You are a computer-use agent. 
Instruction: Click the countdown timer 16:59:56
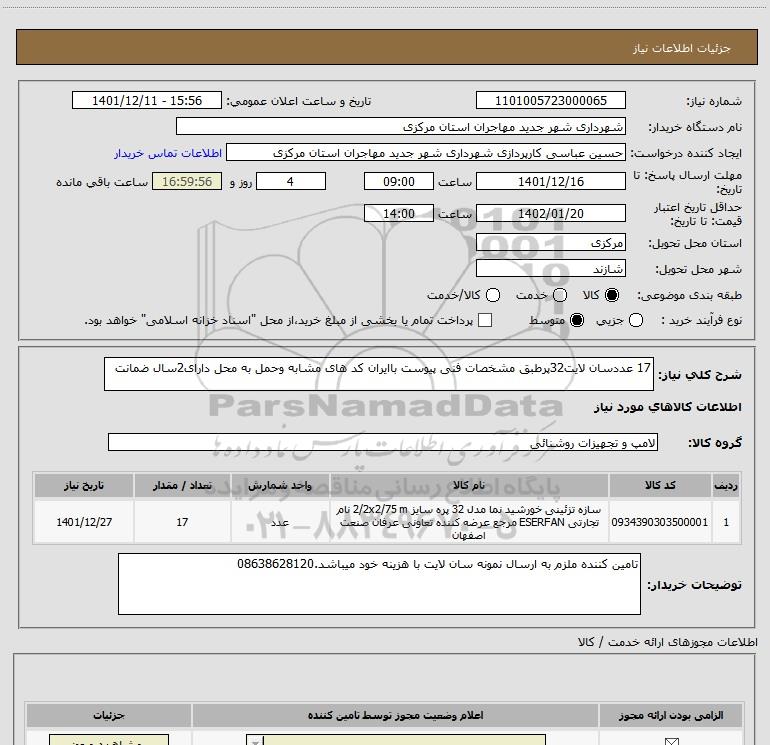click(187, 181)
